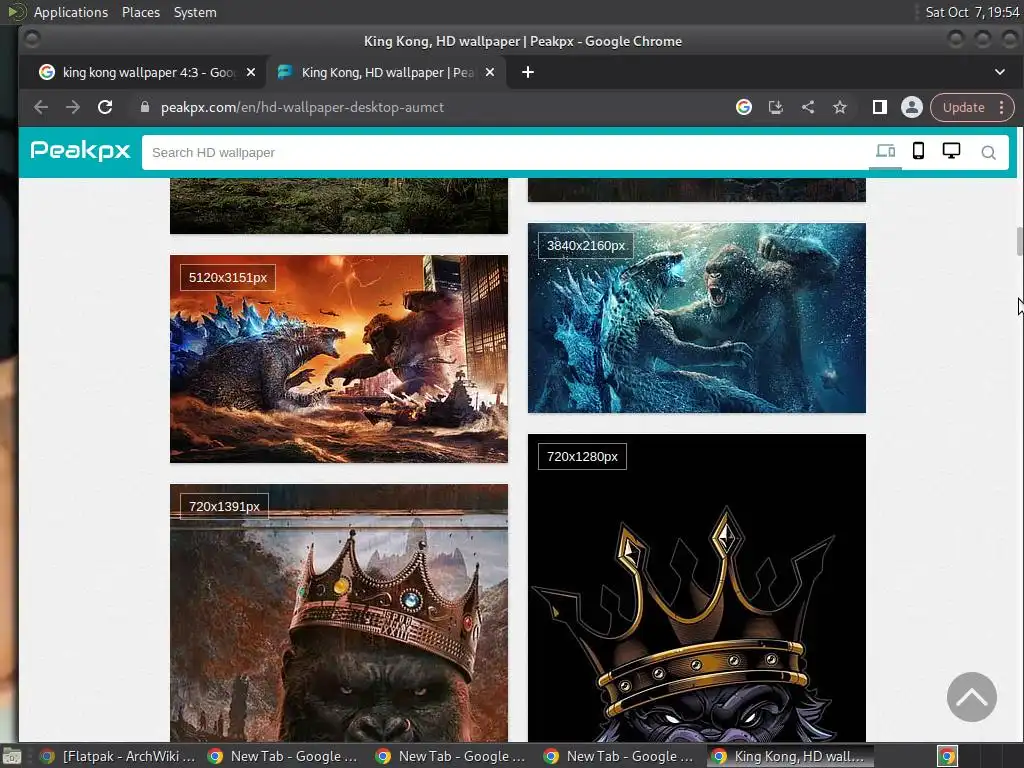
Task: Open a new tab with plus
Action: click(528, 72)
